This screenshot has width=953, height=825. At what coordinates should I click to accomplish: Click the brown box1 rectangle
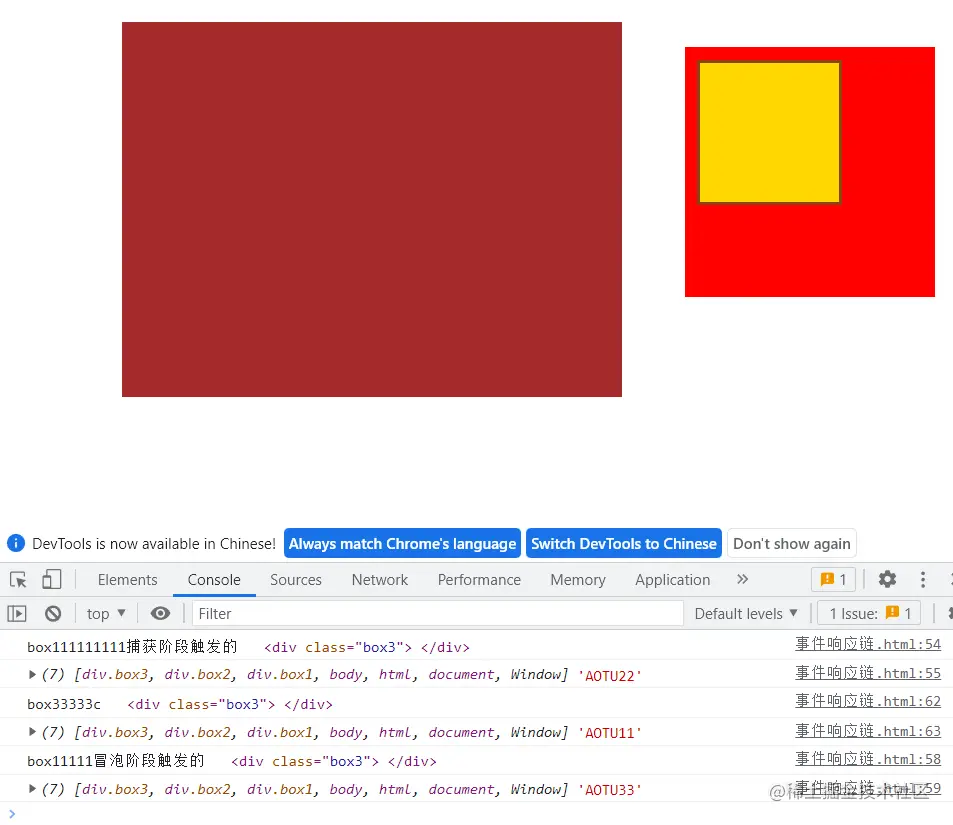[371, 210]
